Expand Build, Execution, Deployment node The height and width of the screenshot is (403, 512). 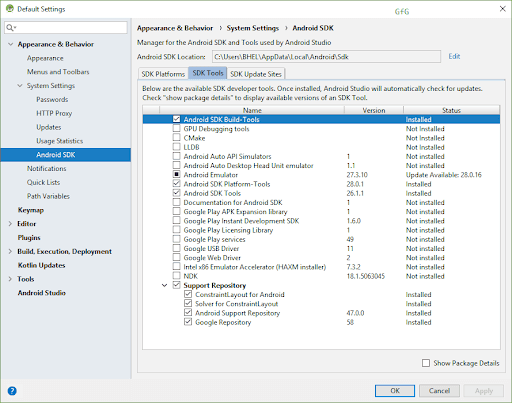[x=10, y=251]
